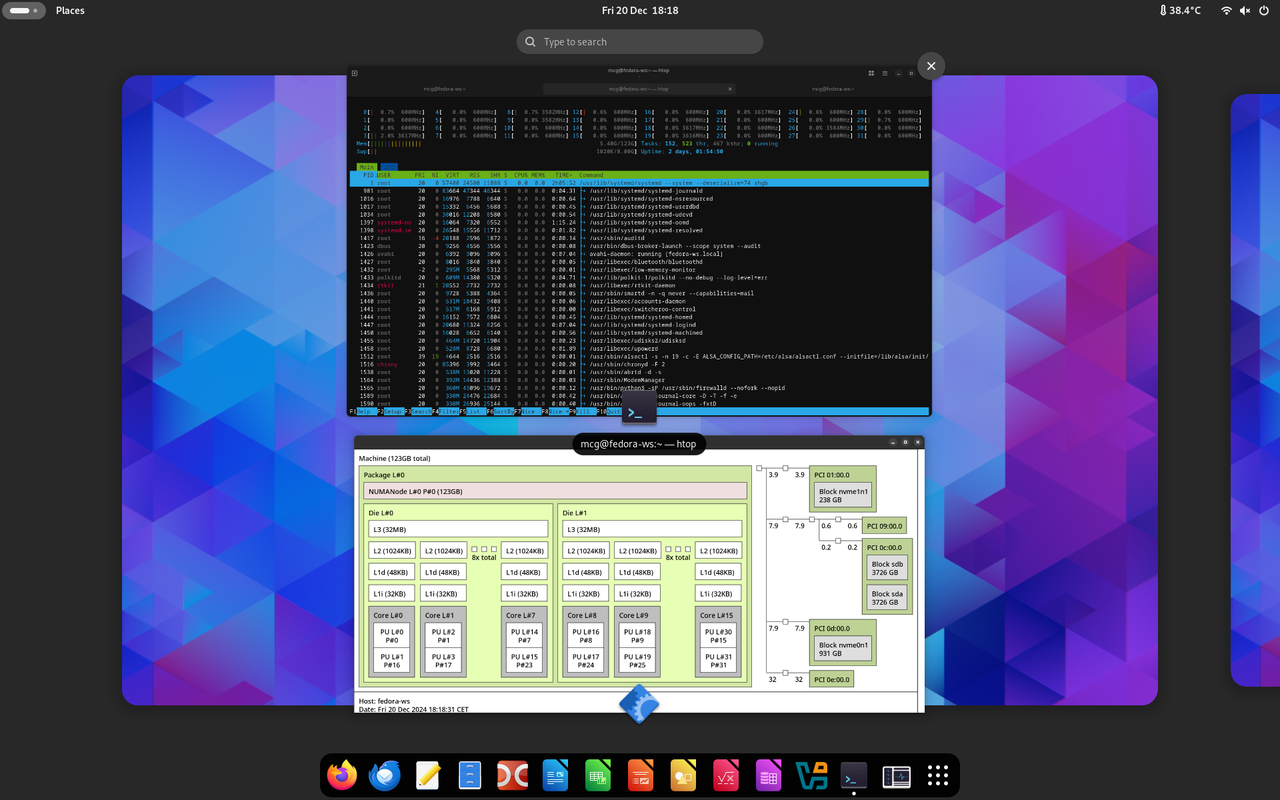Click the muted volume icon

click(x=1245, y=10)
